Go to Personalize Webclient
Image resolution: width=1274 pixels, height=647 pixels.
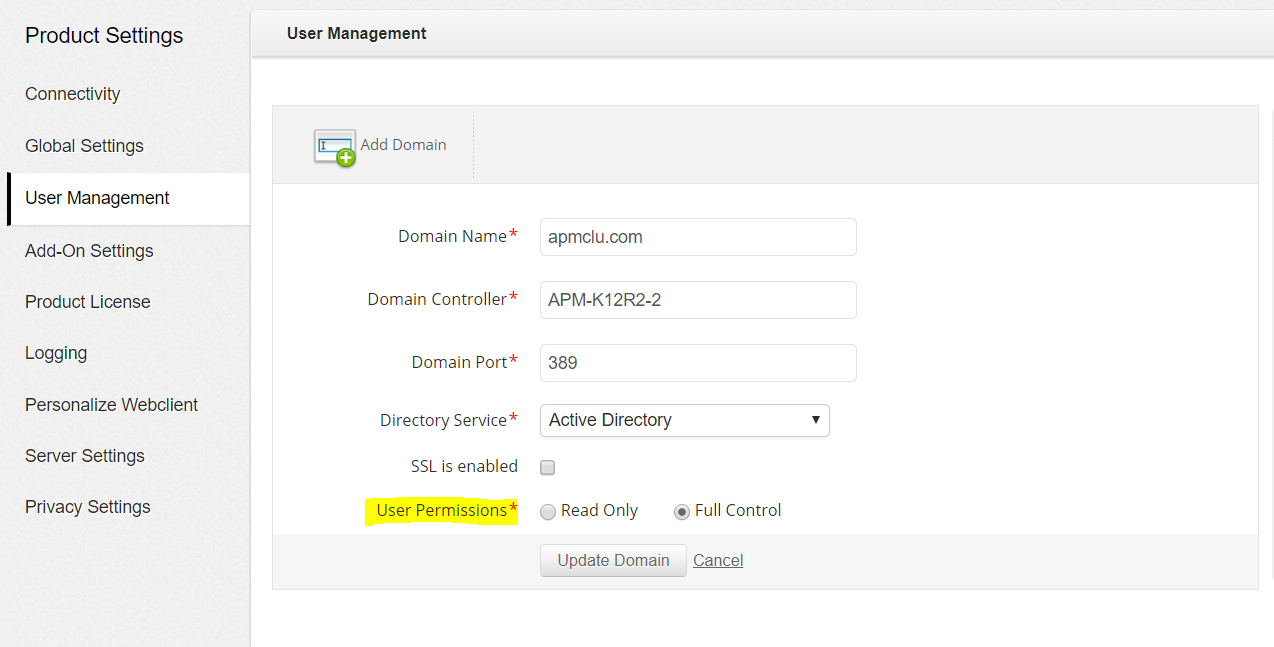click(111, 405)
